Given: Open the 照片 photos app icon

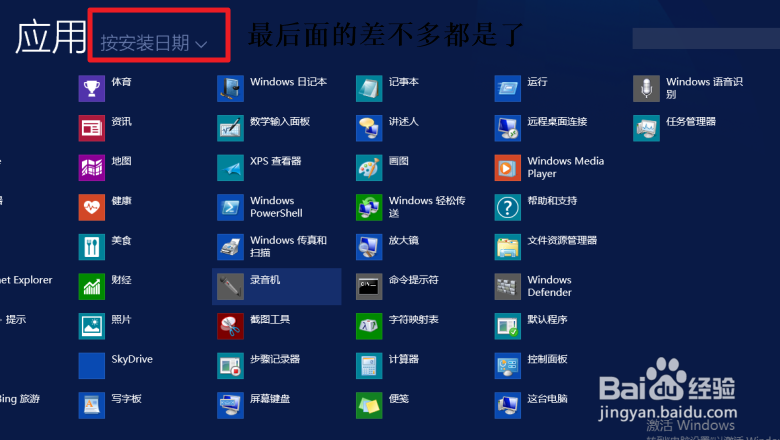Looking at the screenshot, I should [92, 326].
